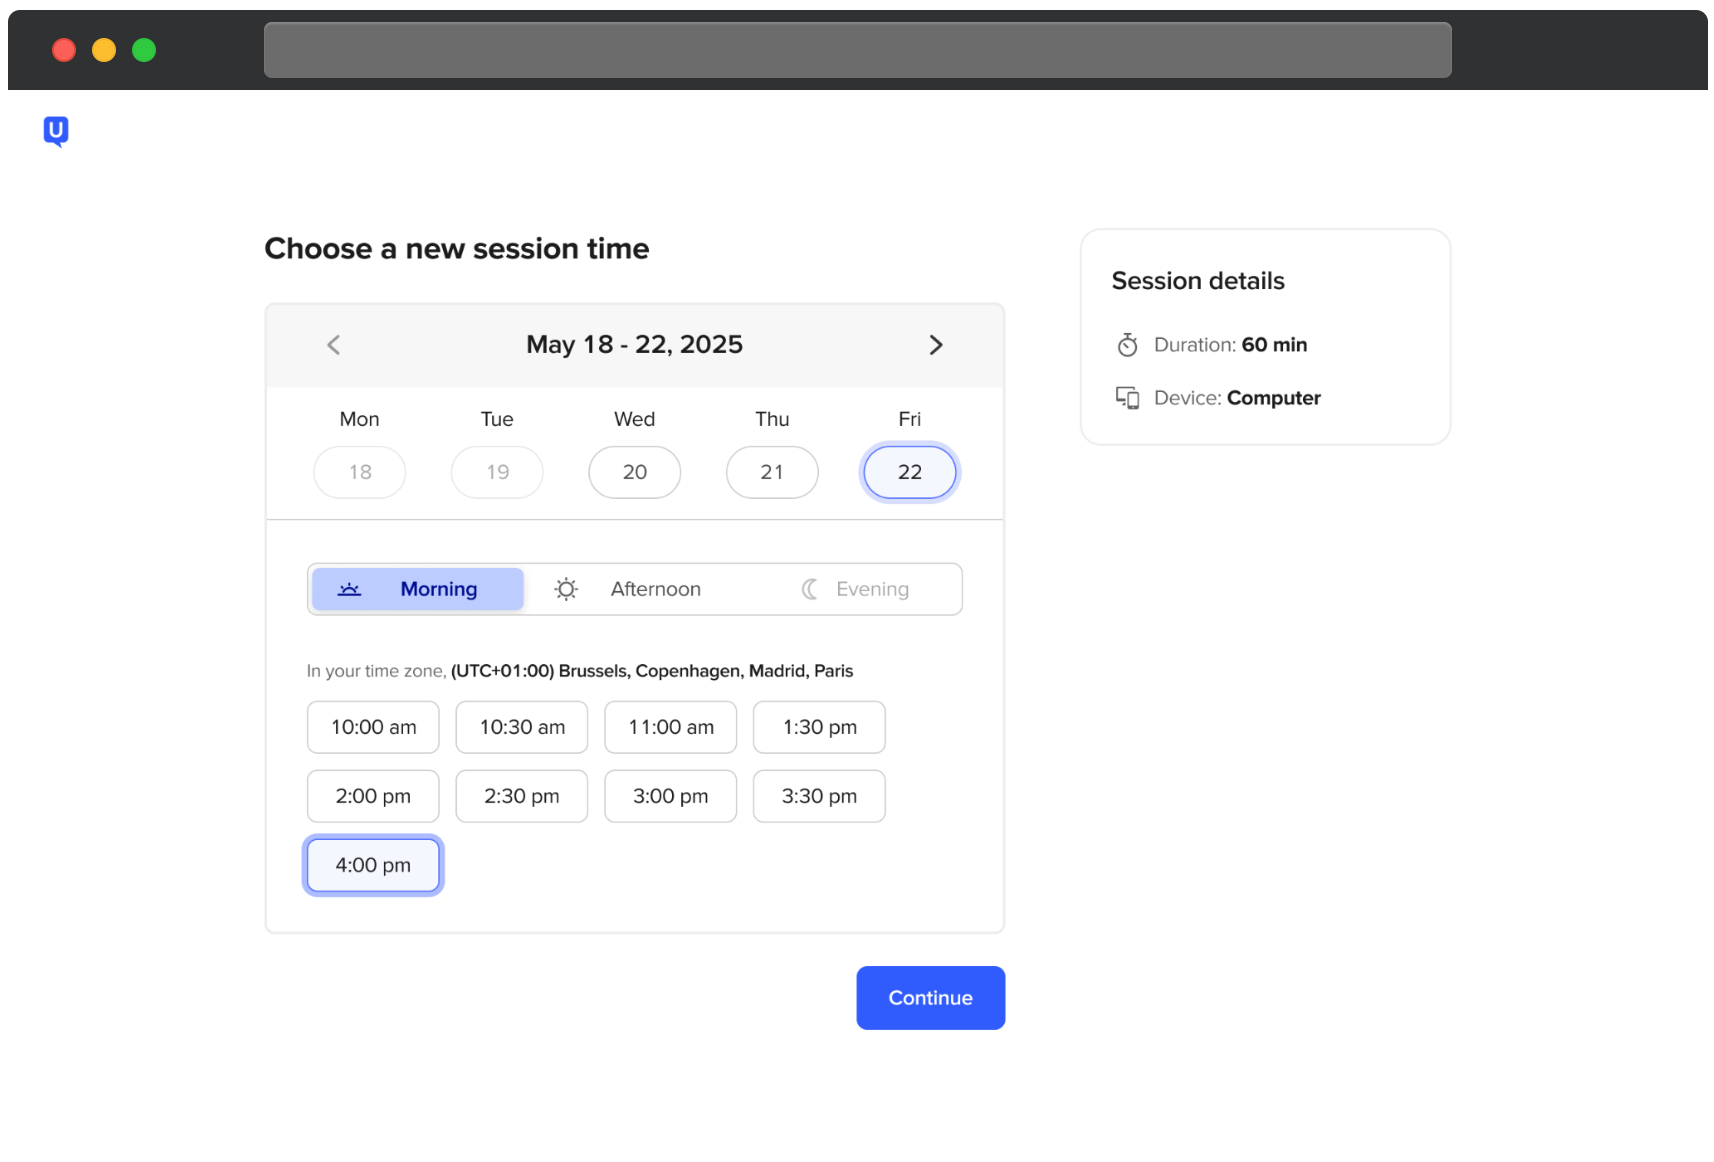Screen dimensions: 1714x1162
Task: Click the May 18 - 22, 2025 heading
Action: tap(635, 345)
